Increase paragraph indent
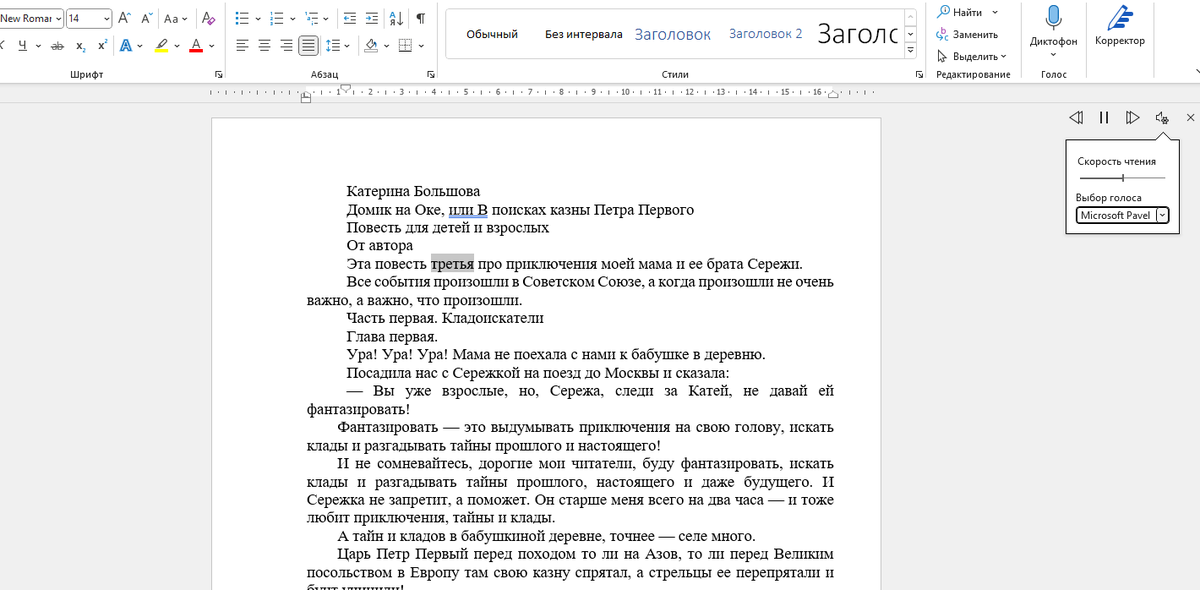 372,19
